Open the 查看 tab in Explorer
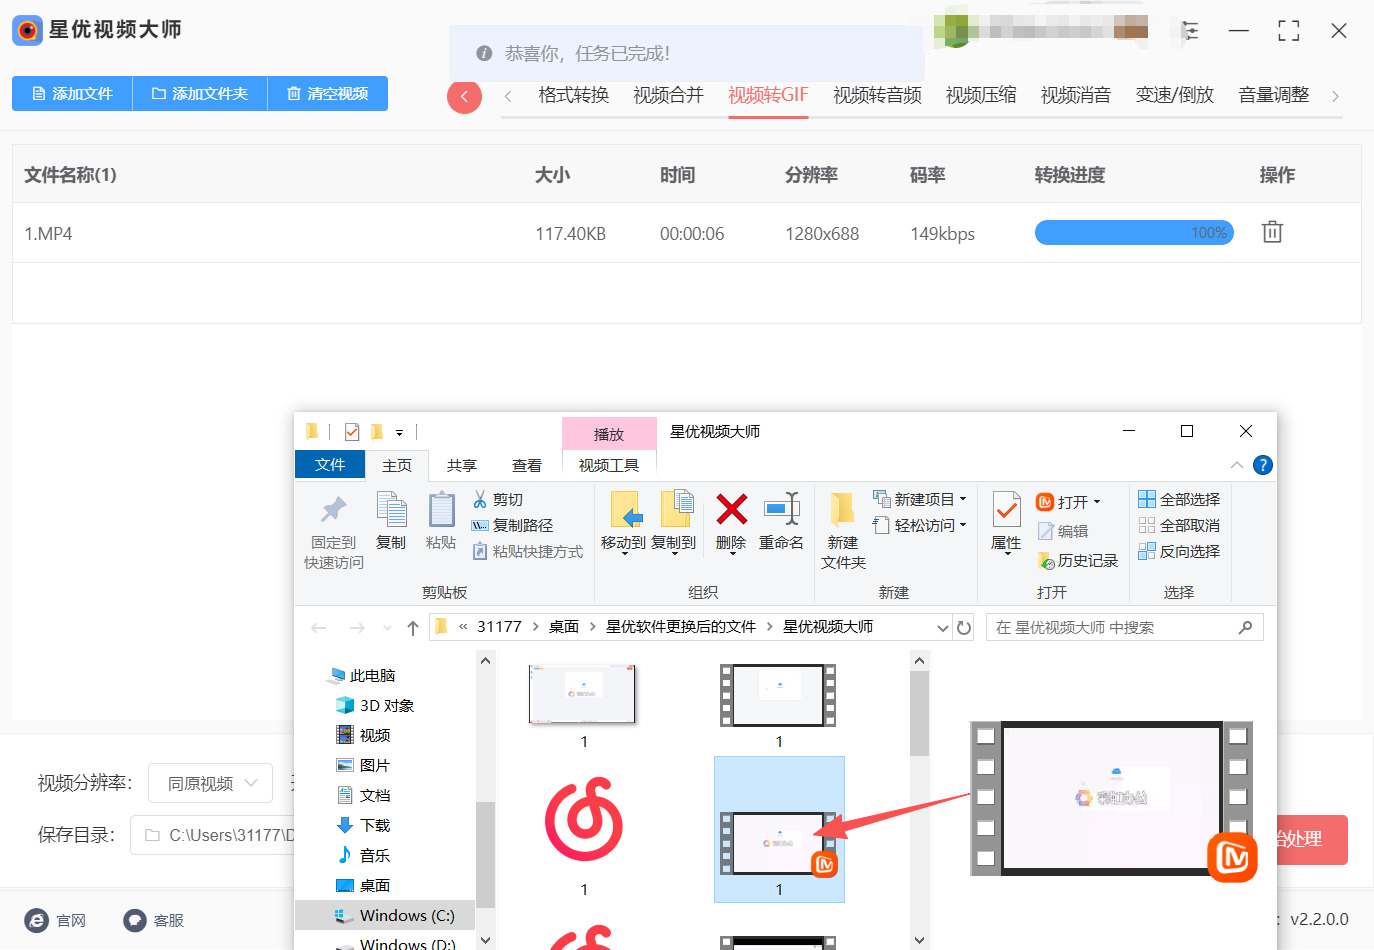The image size is (1374, 950). coord(526,465)
